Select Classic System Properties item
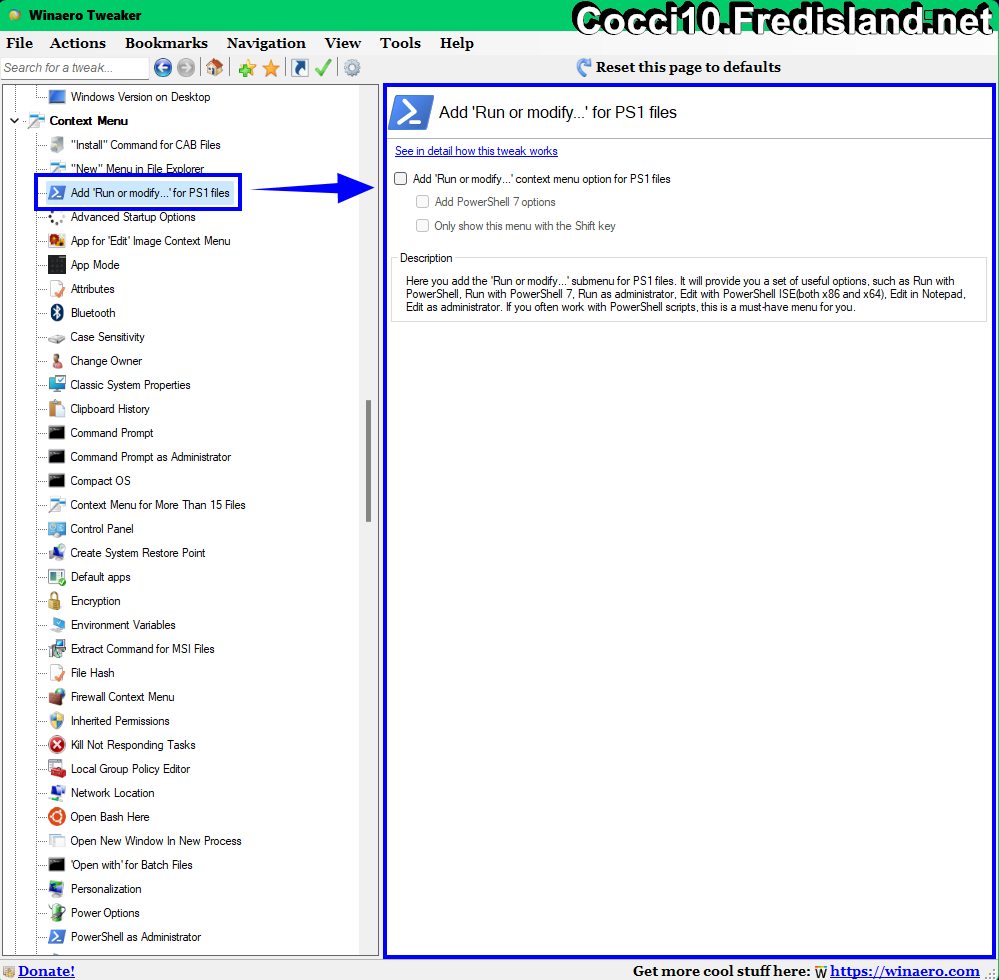Screen dimensions: 999x980 coord(130,385)
